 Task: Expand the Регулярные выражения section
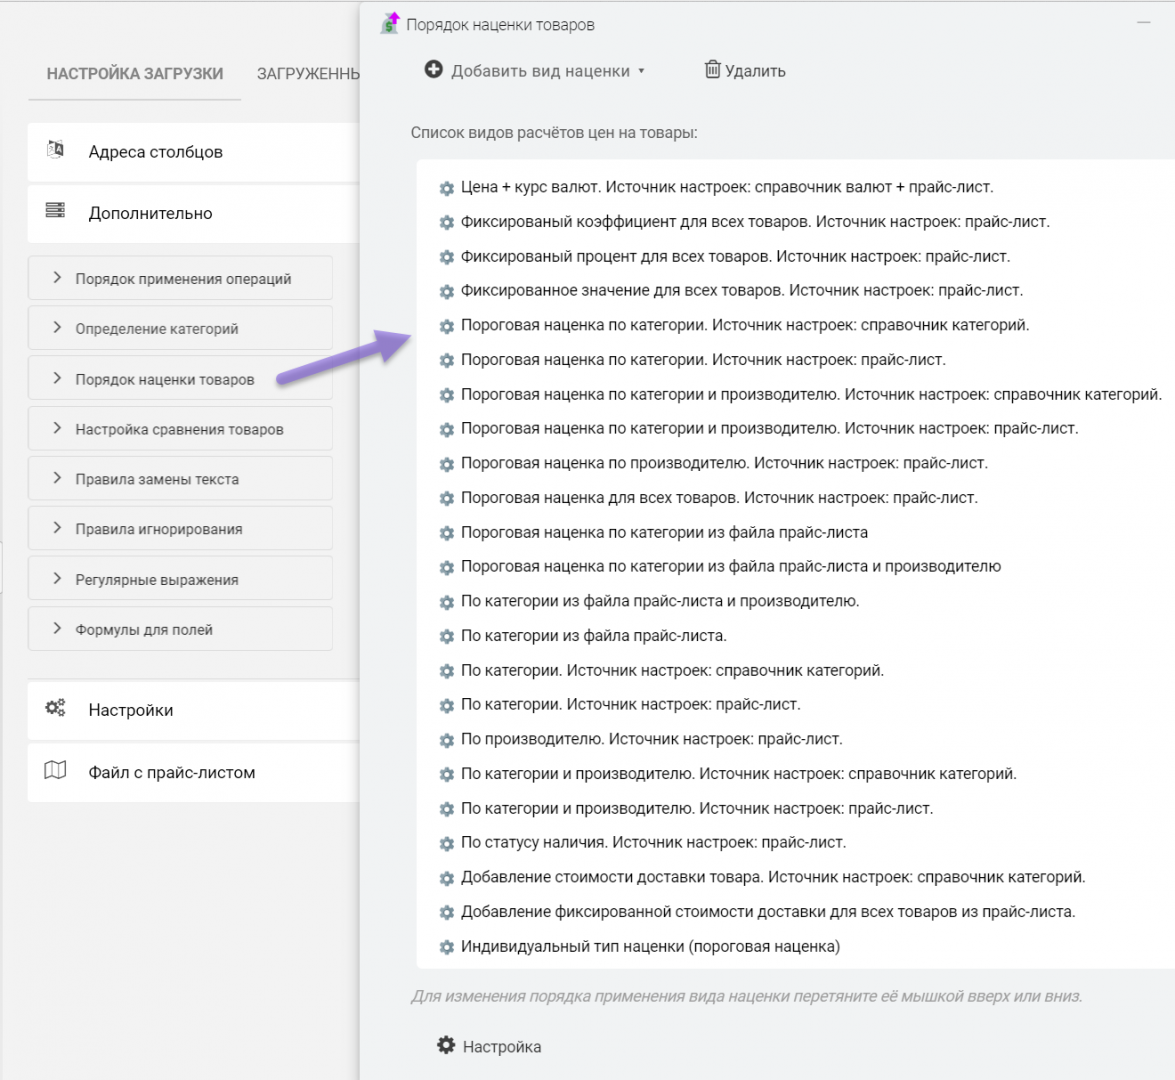pyautogui.click(x=57, y=579)
